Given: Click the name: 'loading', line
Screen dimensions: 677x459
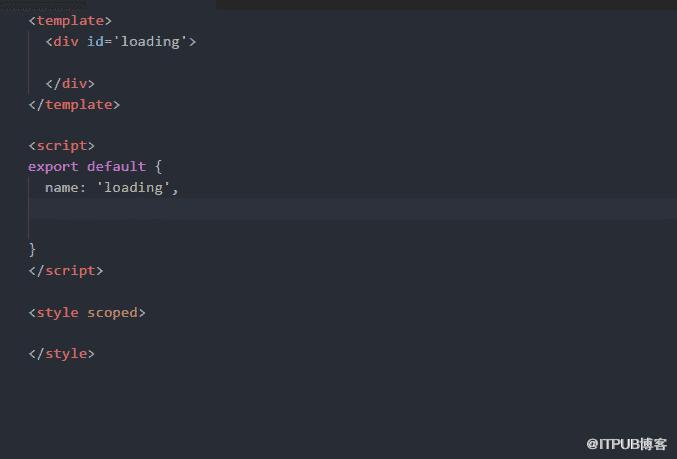Looking at the screenshot, I should click(112, 188).
